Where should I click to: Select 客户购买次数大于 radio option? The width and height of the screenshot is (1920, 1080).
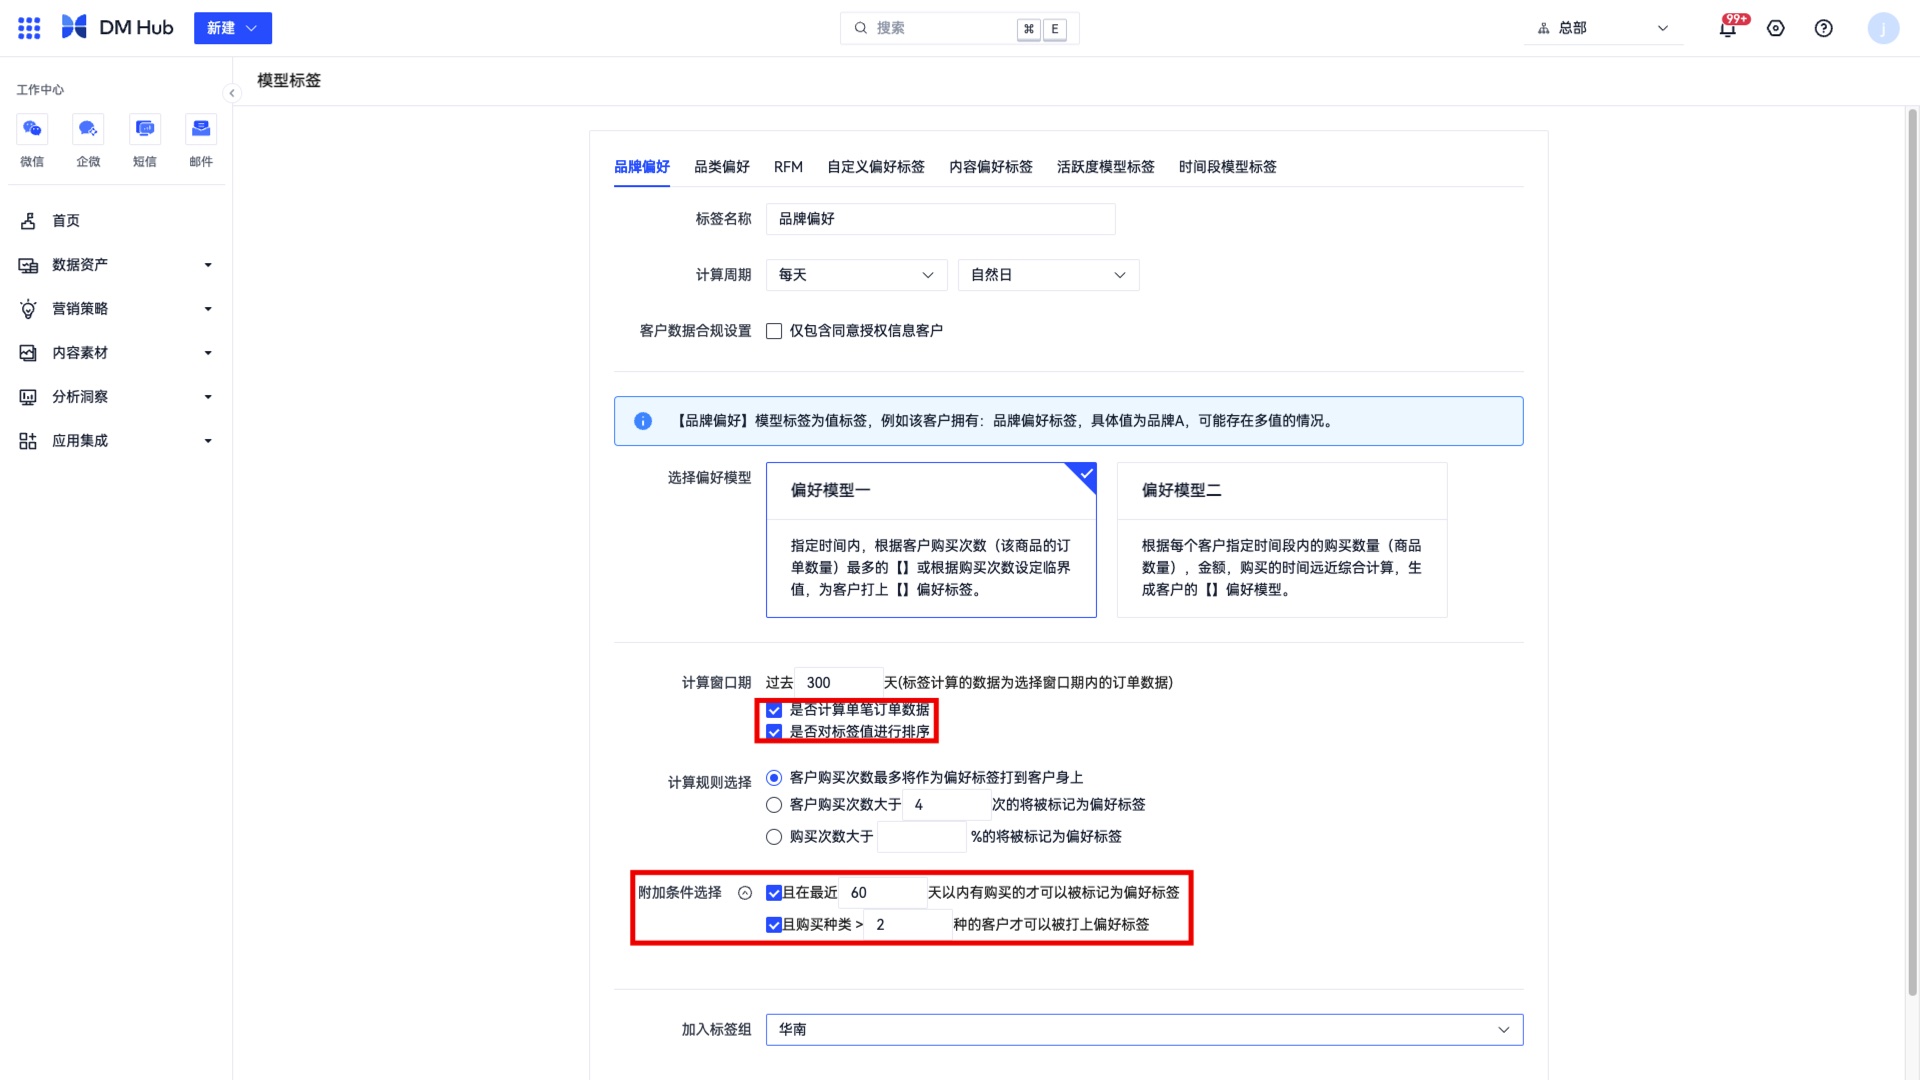coord(774,805)
